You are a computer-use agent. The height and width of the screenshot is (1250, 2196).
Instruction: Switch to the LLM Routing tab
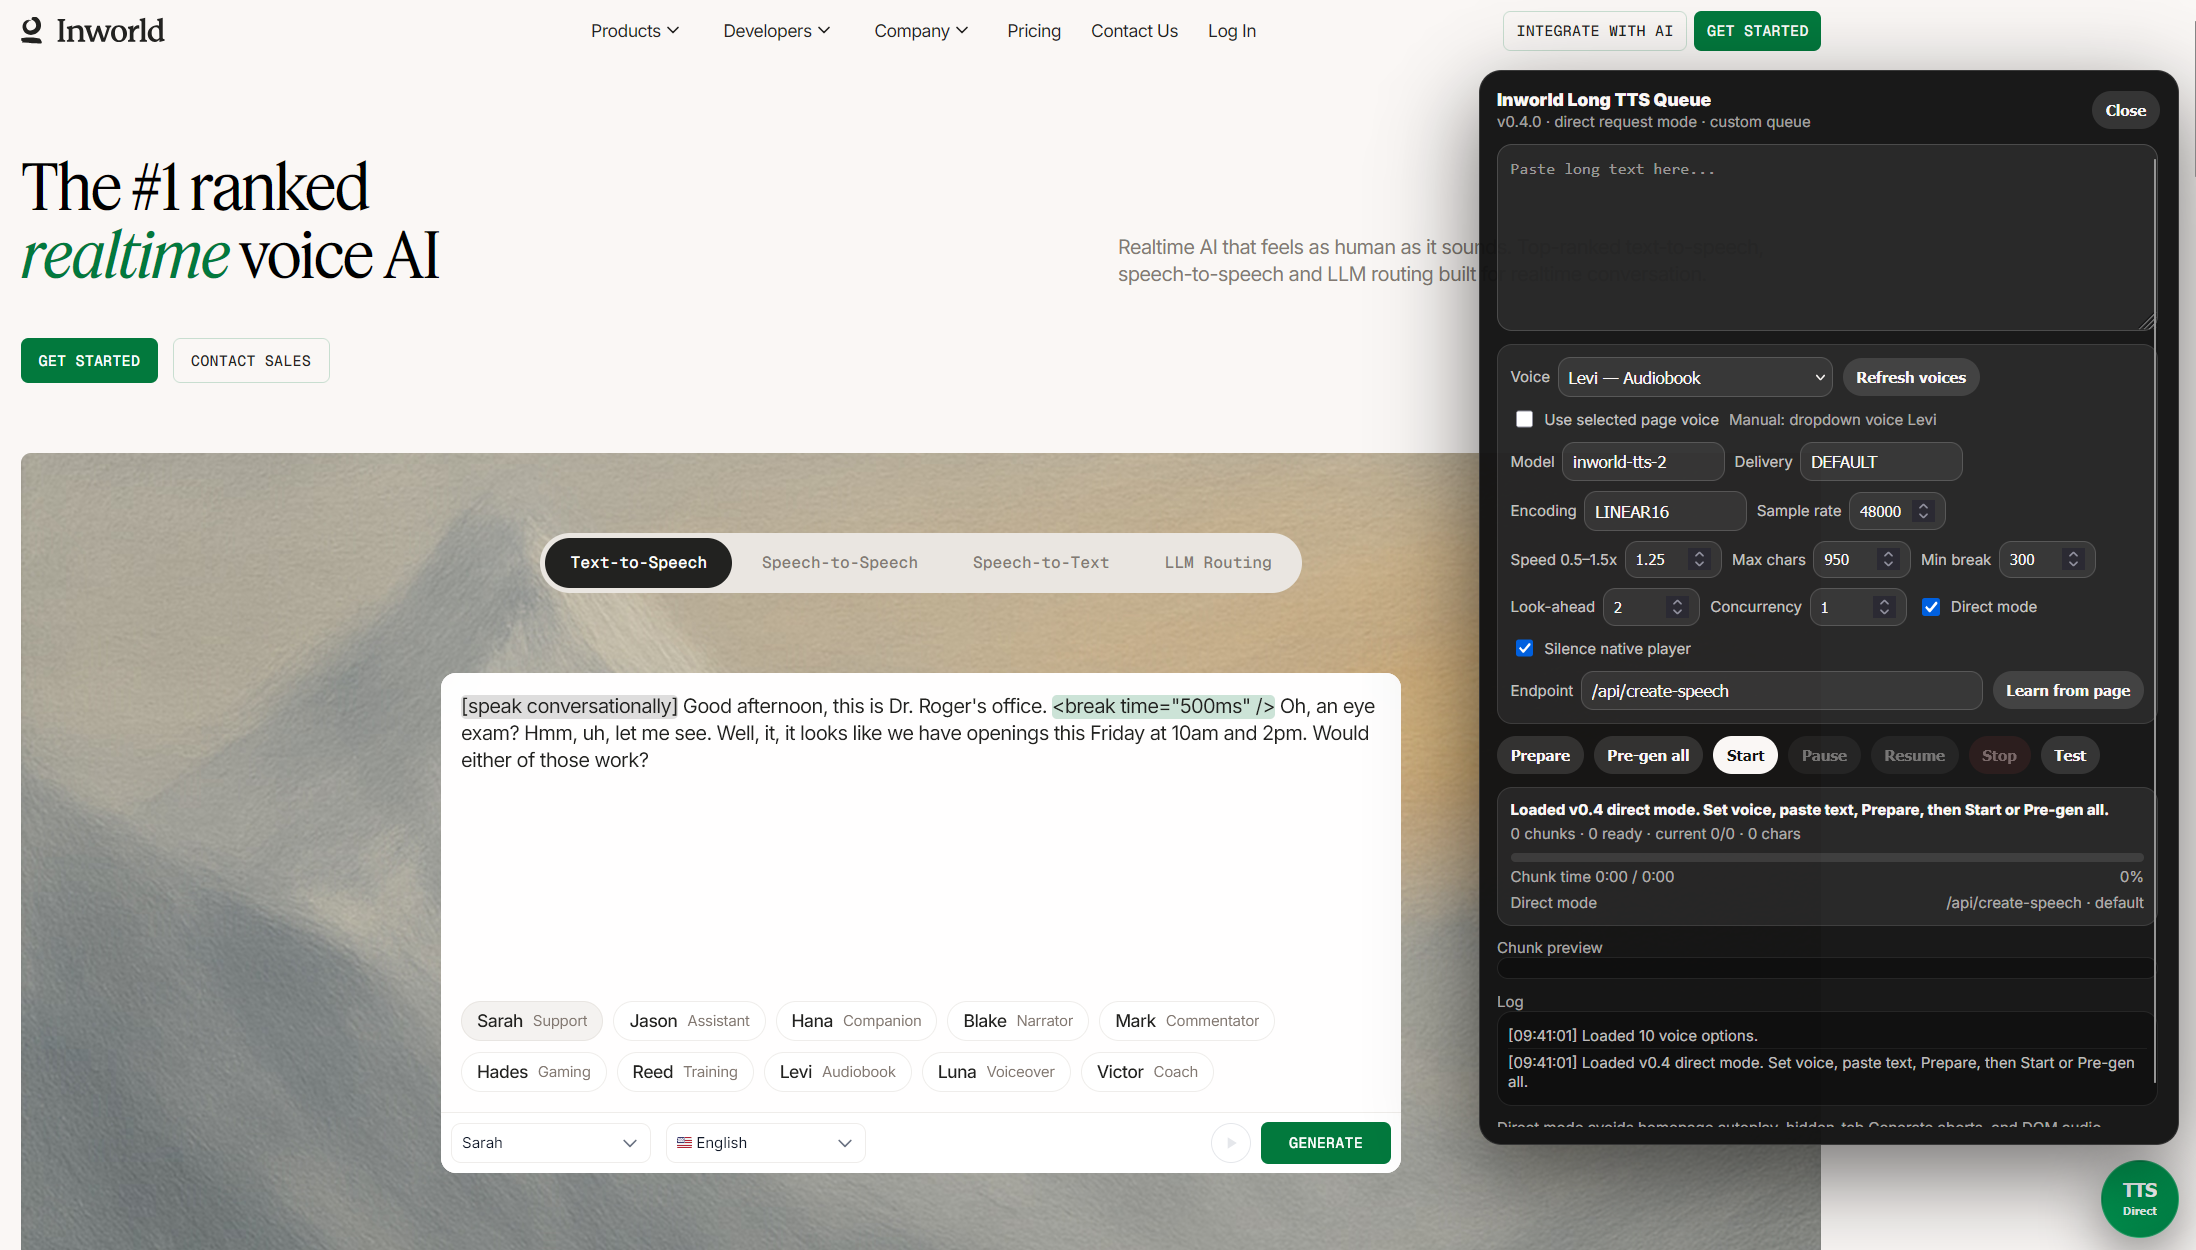tap(1218, 563)
